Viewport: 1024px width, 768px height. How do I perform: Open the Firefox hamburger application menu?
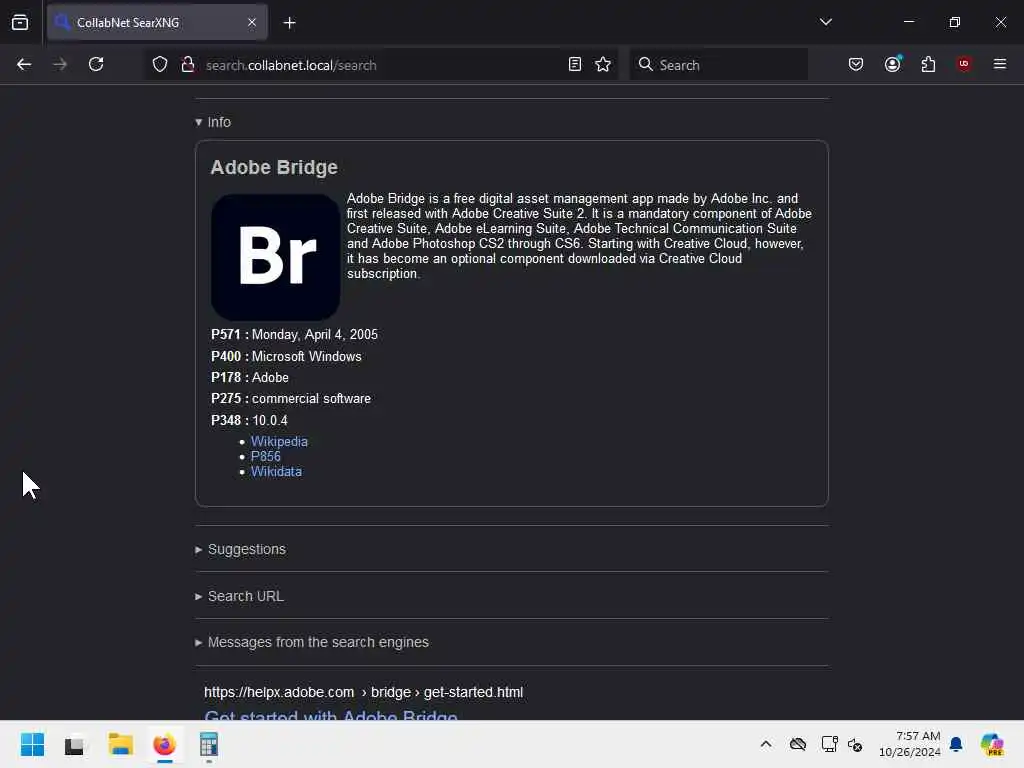click(1000, 64)
